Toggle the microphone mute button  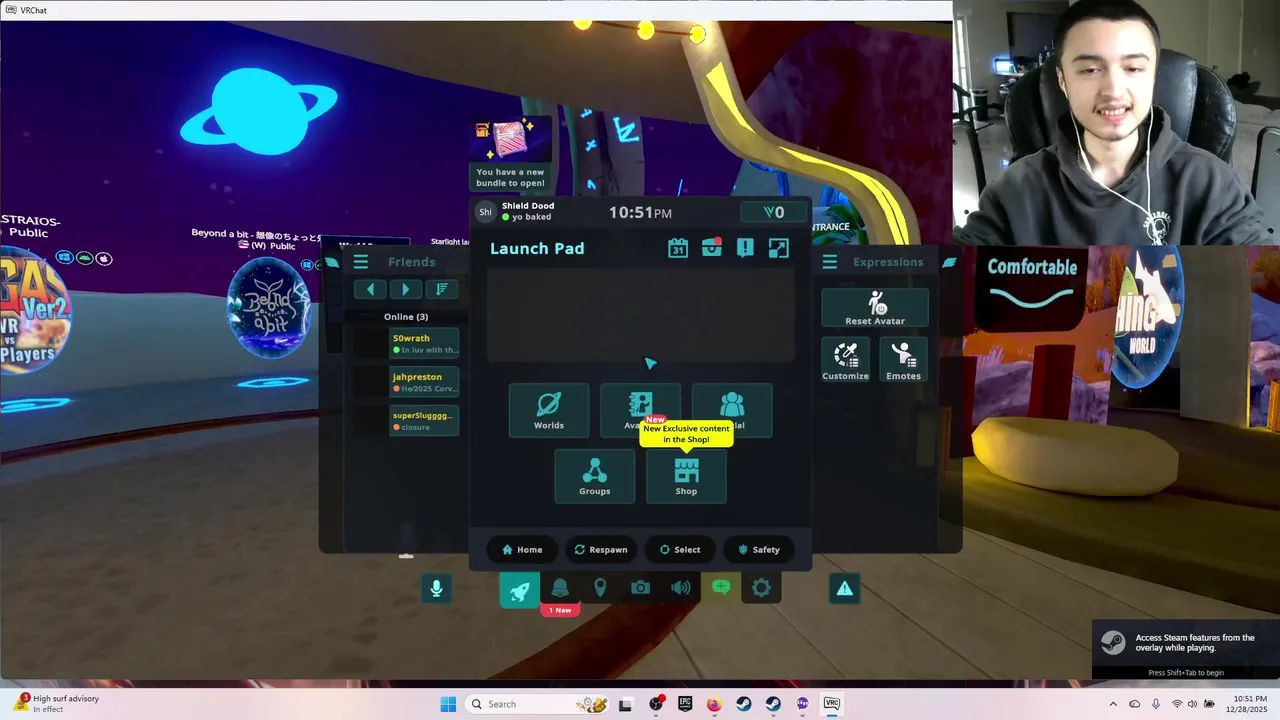436,589
